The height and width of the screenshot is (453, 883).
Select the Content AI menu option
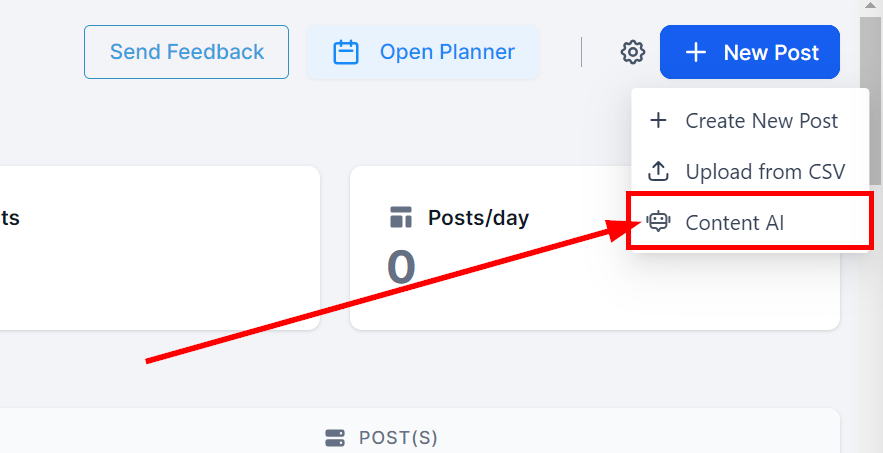(x=734, y=223)
